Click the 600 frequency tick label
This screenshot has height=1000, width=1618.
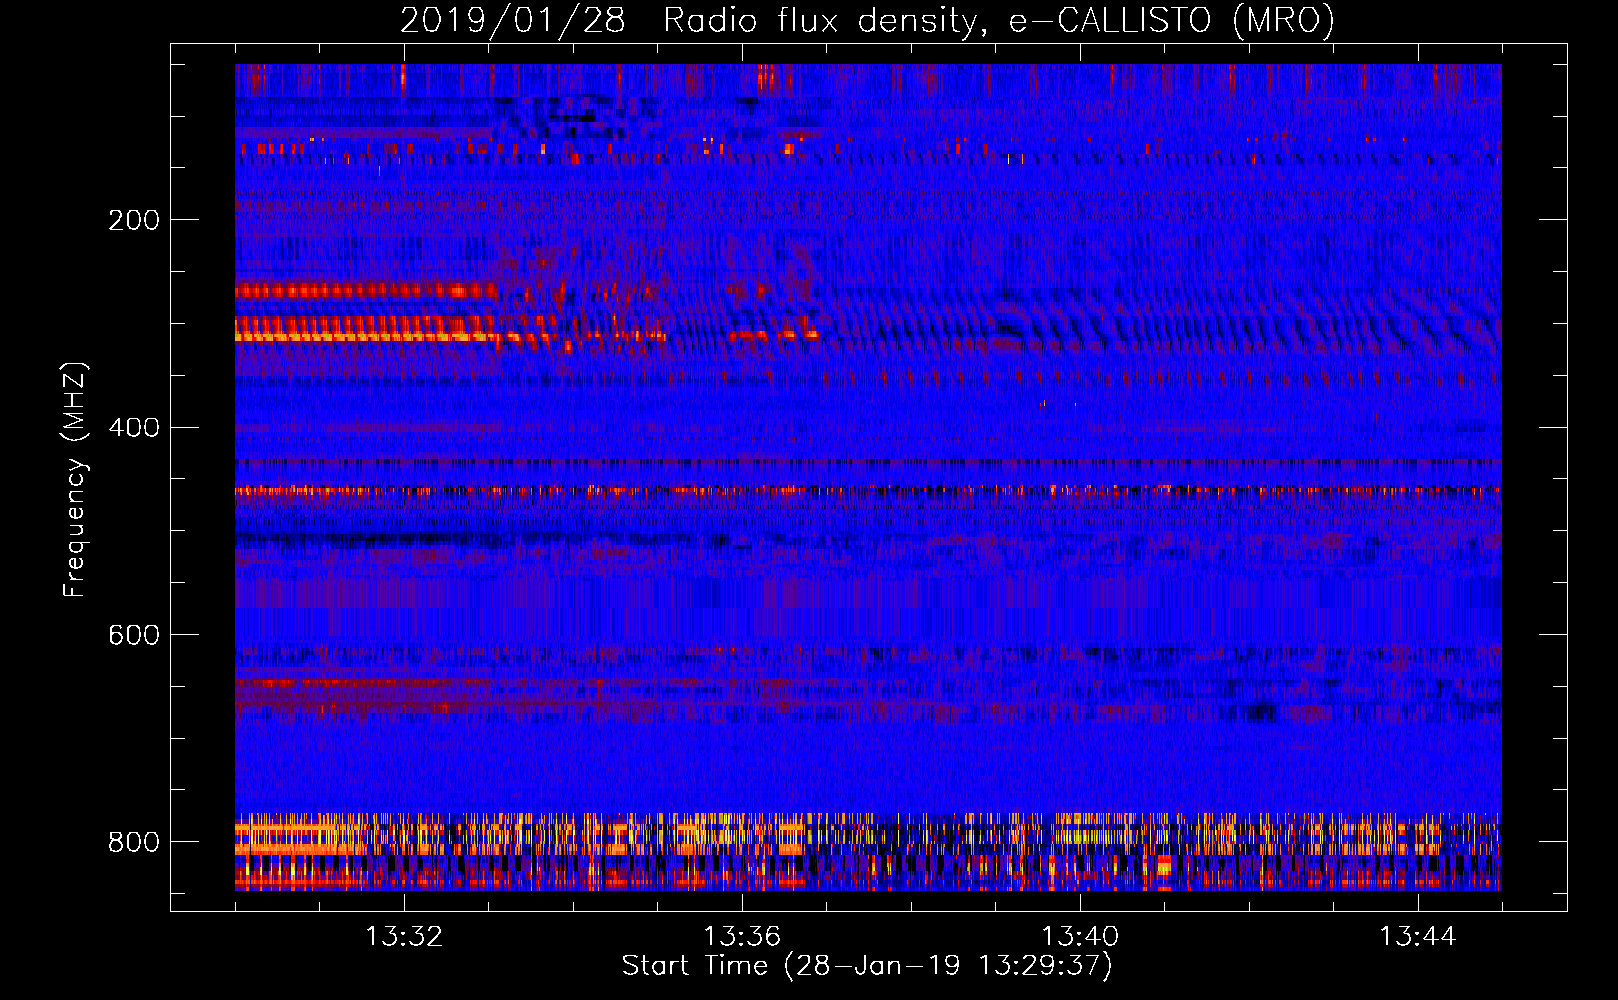click(133, 636)
